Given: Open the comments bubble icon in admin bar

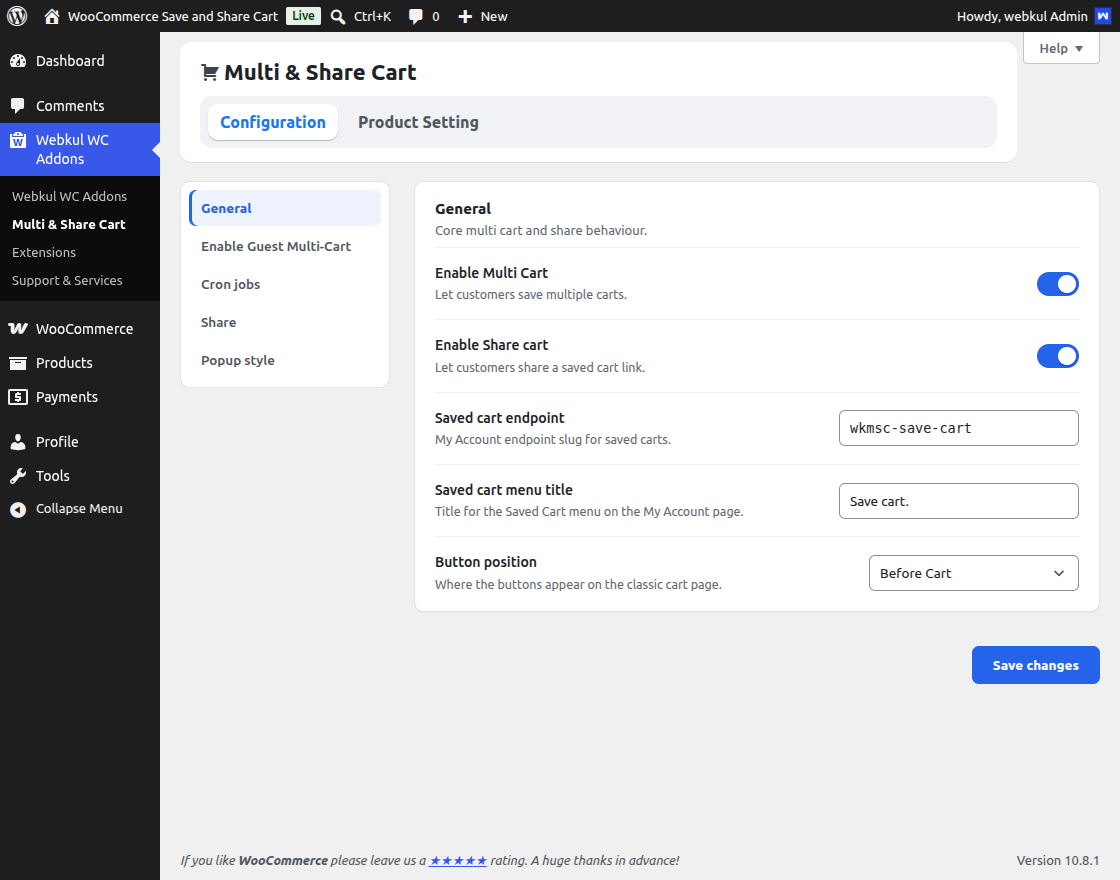Looking at the screenshot, I should click(415, 16).
